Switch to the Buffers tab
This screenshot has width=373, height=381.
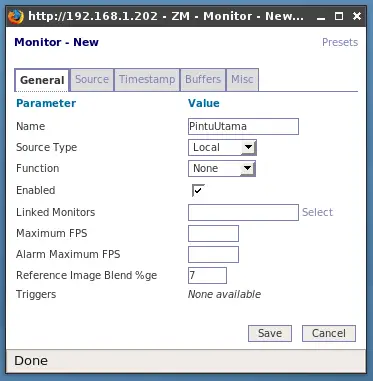[x=203, y=79]
